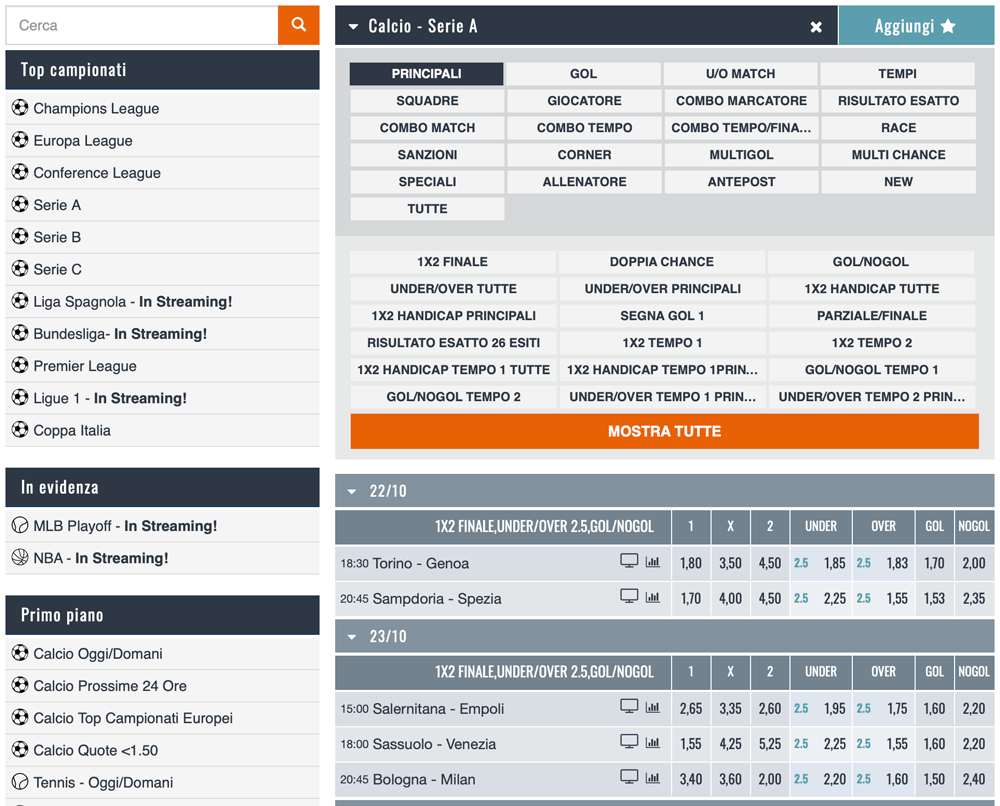Viewport: 1000px width, 806px height.
Task: Select the DOPPIA CHANCE market filter
Action: click(x=662, y=262)
